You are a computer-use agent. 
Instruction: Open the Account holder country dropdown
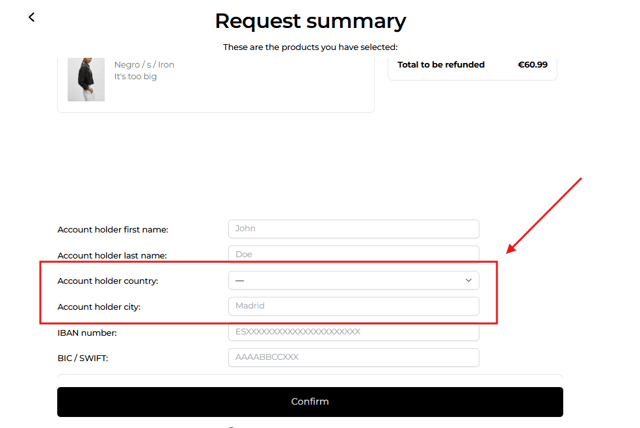353,280
